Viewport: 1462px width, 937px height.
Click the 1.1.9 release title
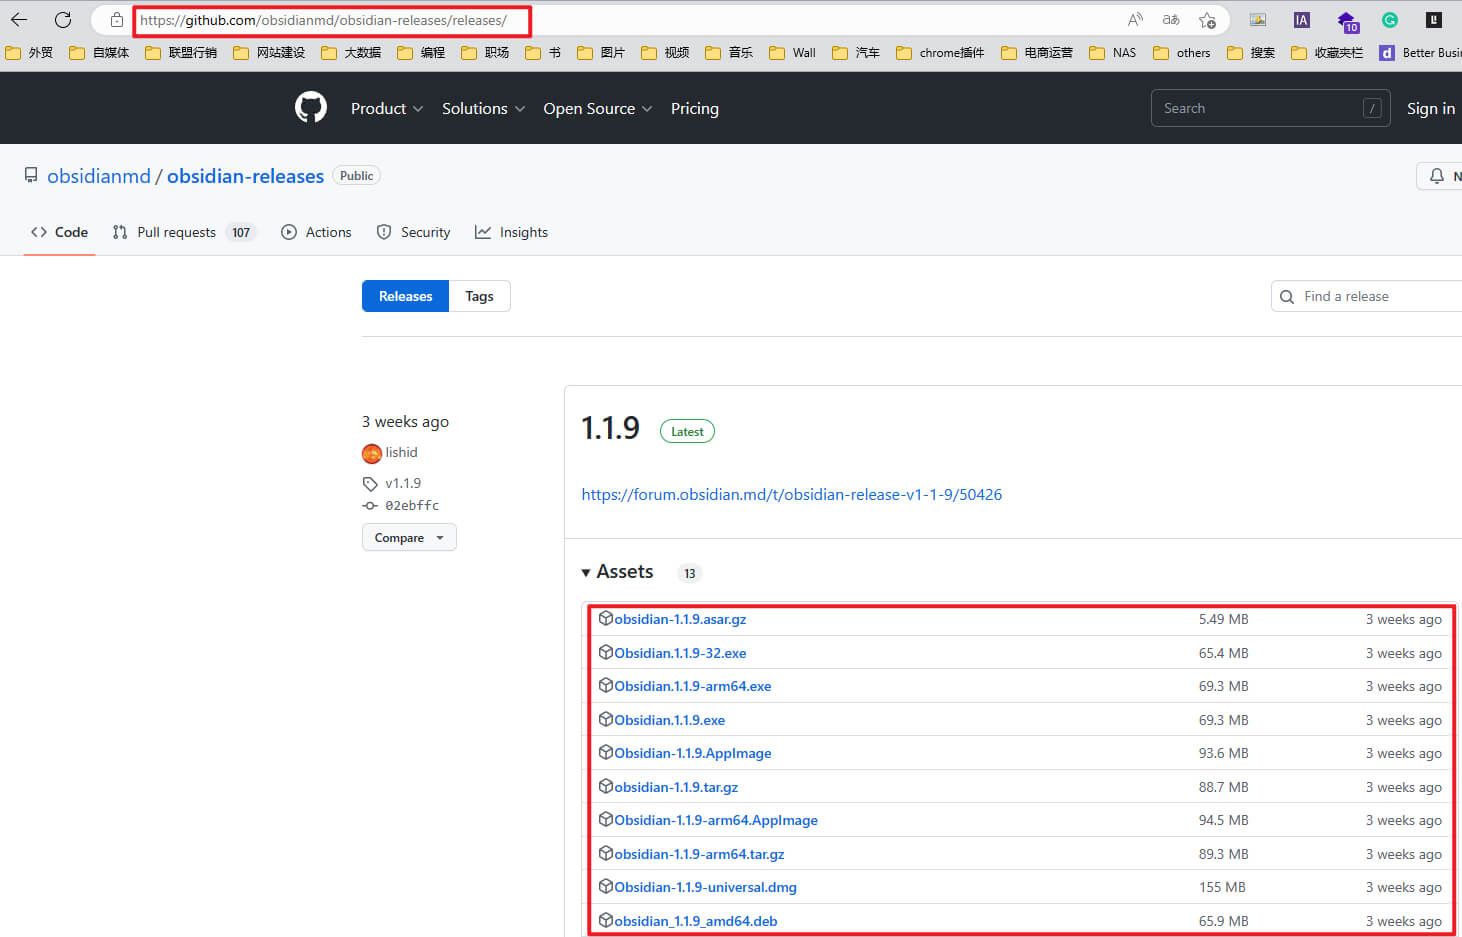(x=610, y=428)
